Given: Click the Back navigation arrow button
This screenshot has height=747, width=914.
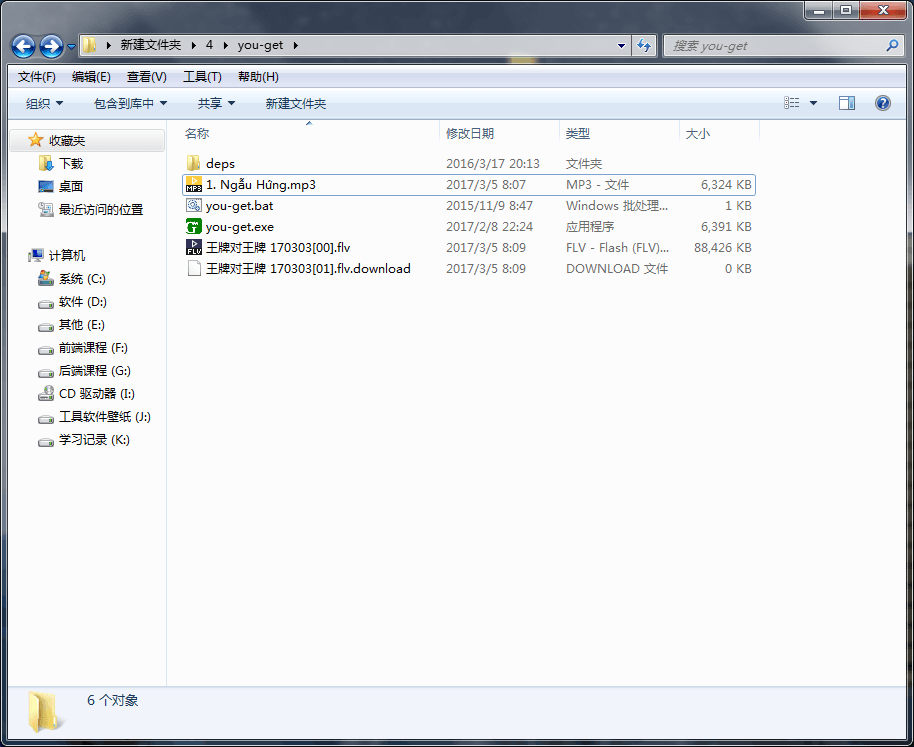Looking at the screenshot, I should click(x=24, y=46).
